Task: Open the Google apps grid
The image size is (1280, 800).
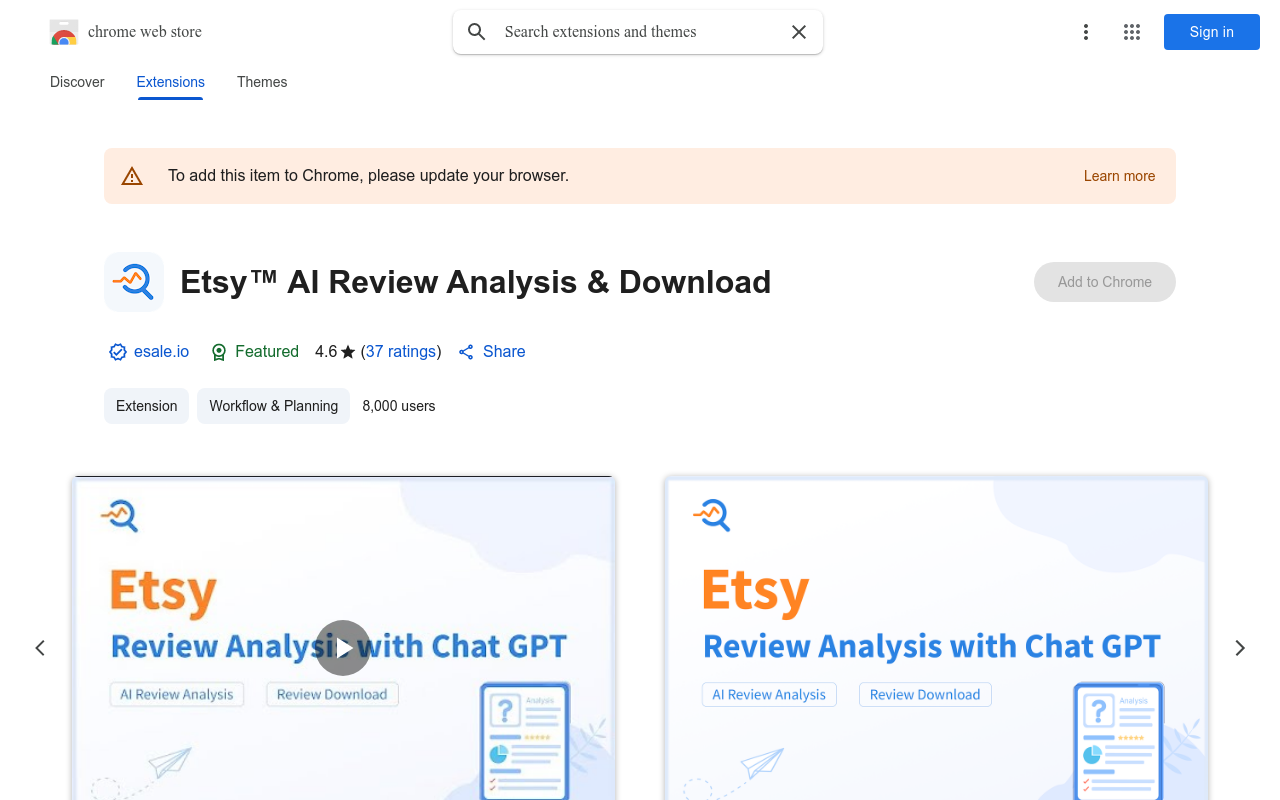Action: pyautogui.click(x=1132, y=32)
